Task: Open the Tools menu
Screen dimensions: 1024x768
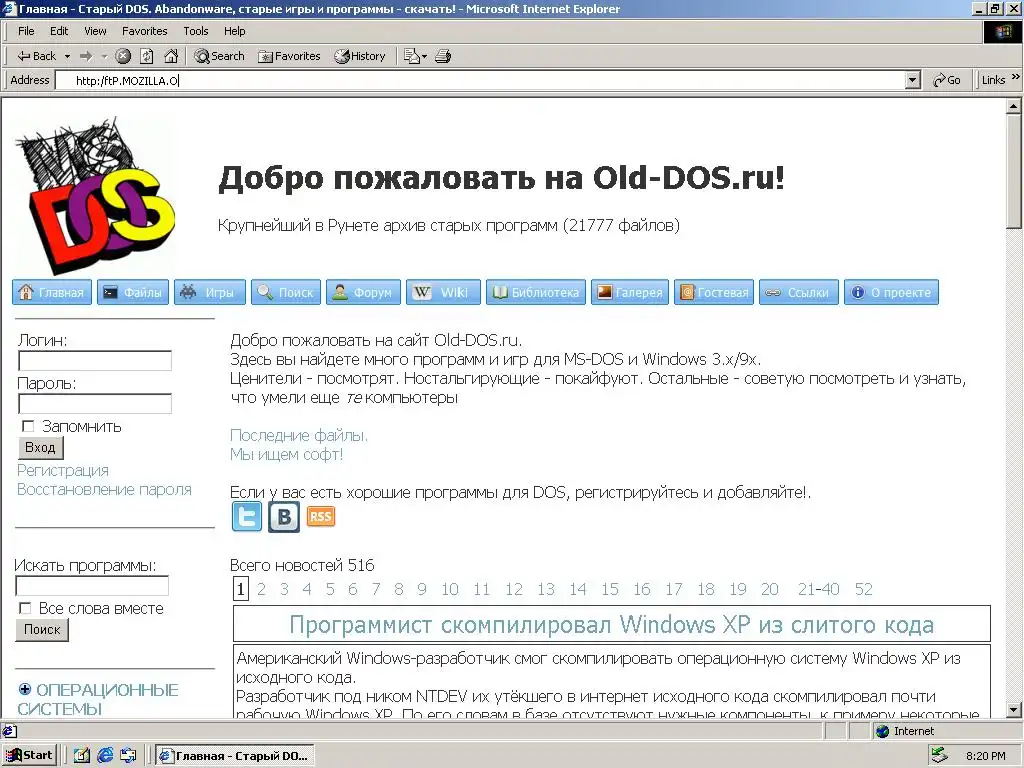Action: tap(195, 31)
